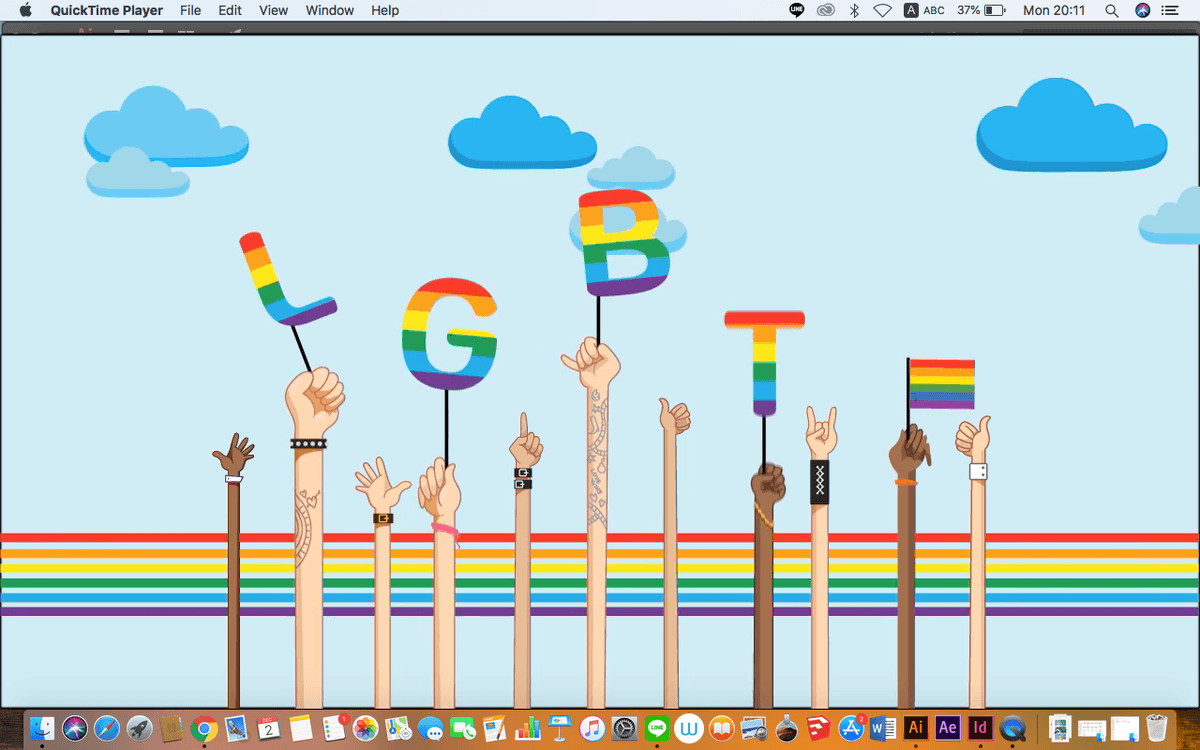Open Notes from the dock
This screenshot has width=1200, height=750.
(301, 728)
